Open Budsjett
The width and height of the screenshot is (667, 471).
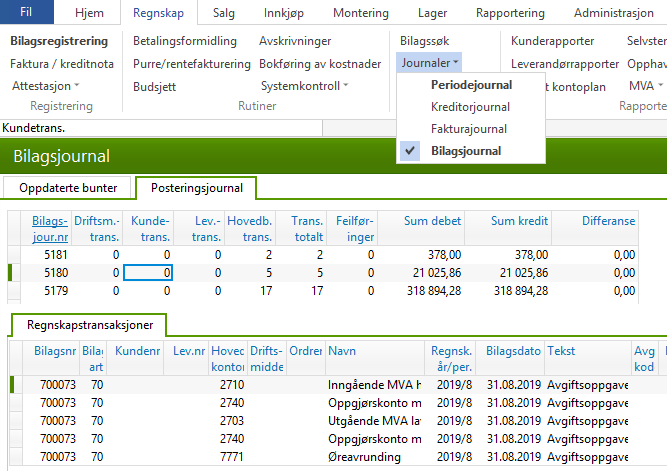154,87
